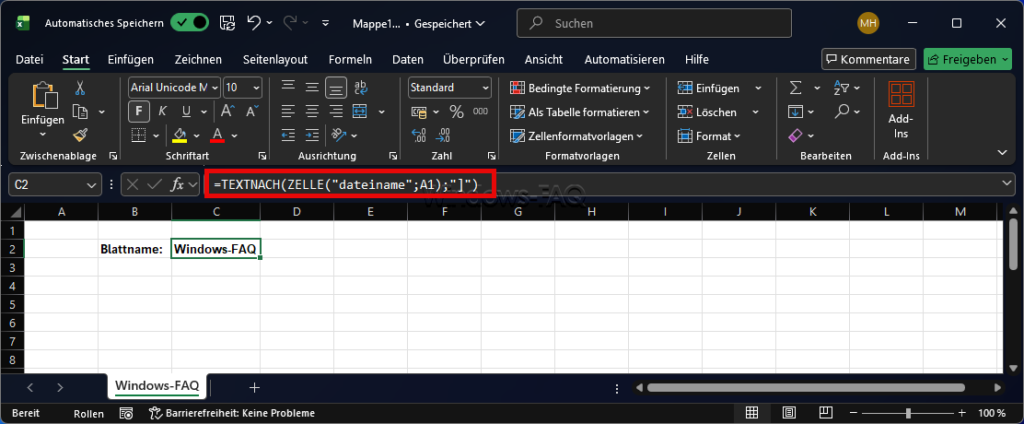Click the MH account avatar
This screenshot has height=424, width=1024.
pyautogui.click(x=868, y=23)
